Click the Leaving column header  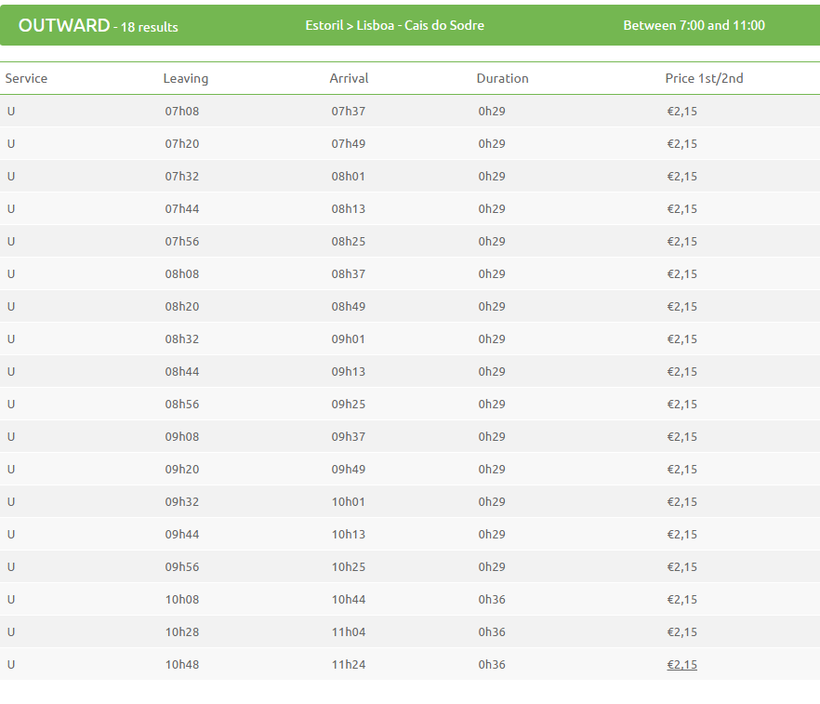[x=186, y=78]
